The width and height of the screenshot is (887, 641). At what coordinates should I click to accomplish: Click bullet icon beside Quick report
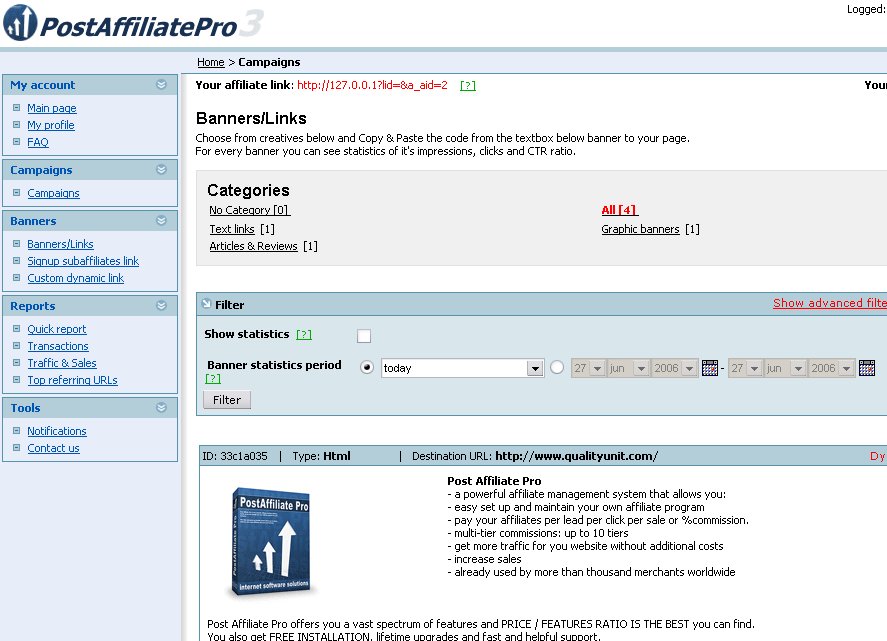pyautogui.click(x=16, y=328)
